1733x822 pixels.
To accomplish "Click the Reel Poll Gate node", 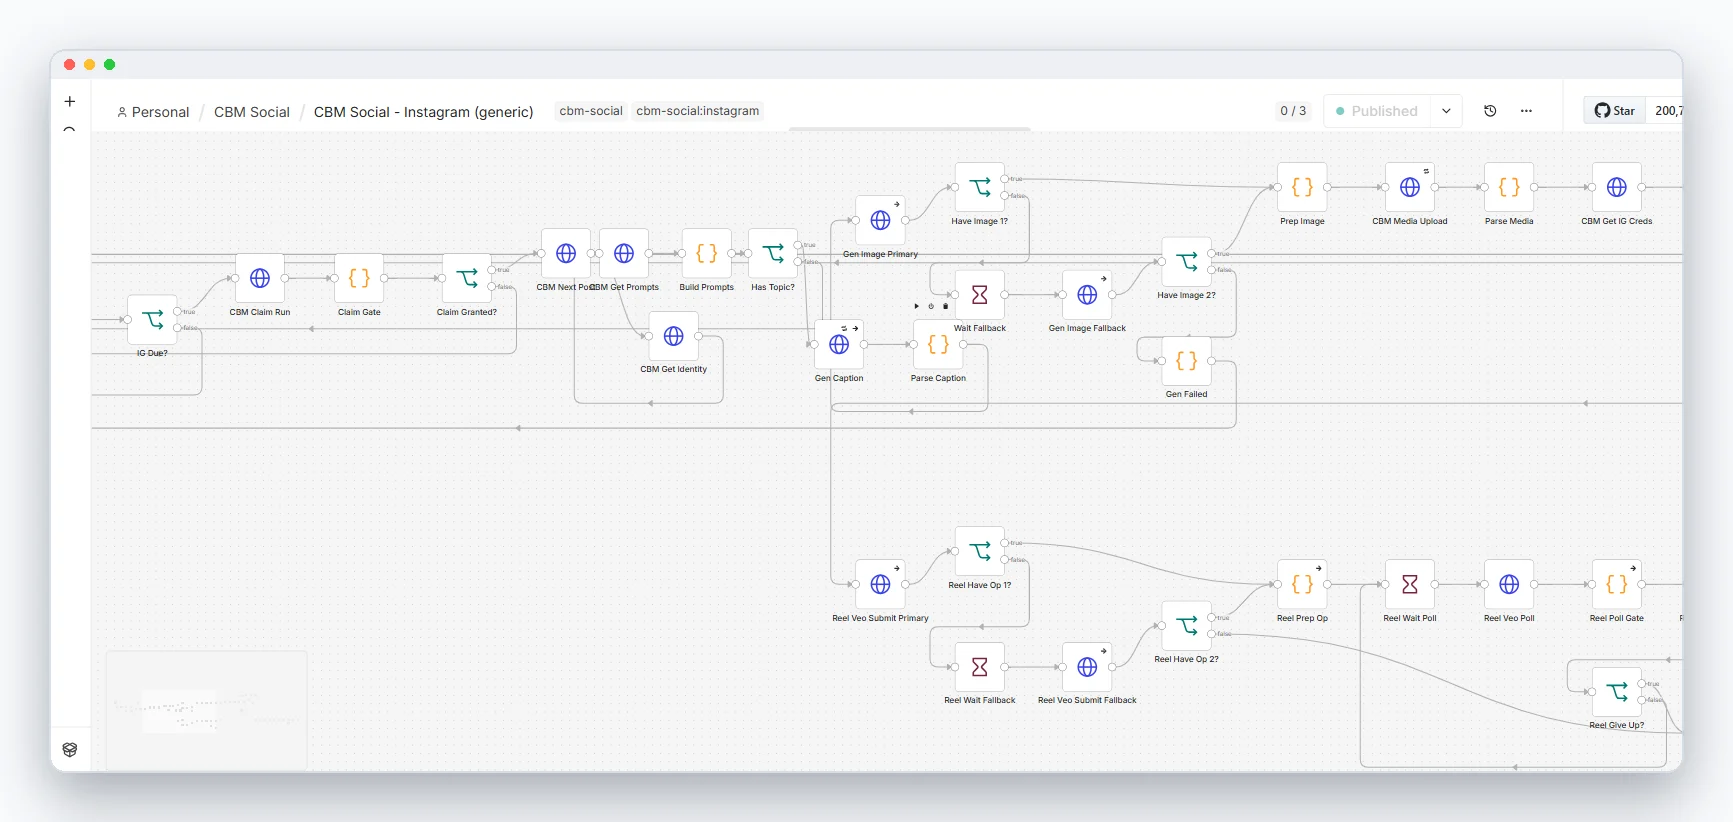I will click(1617, 585).
